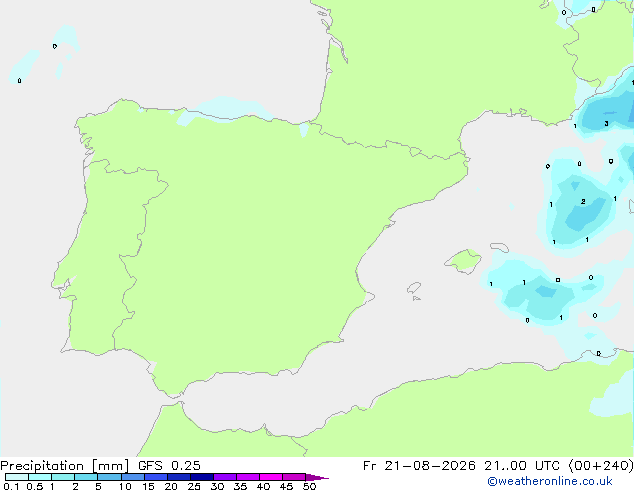Screen dimensions: 634x490
Task: Click the 2–5 mm legend swatch
Action: (86, 477)
